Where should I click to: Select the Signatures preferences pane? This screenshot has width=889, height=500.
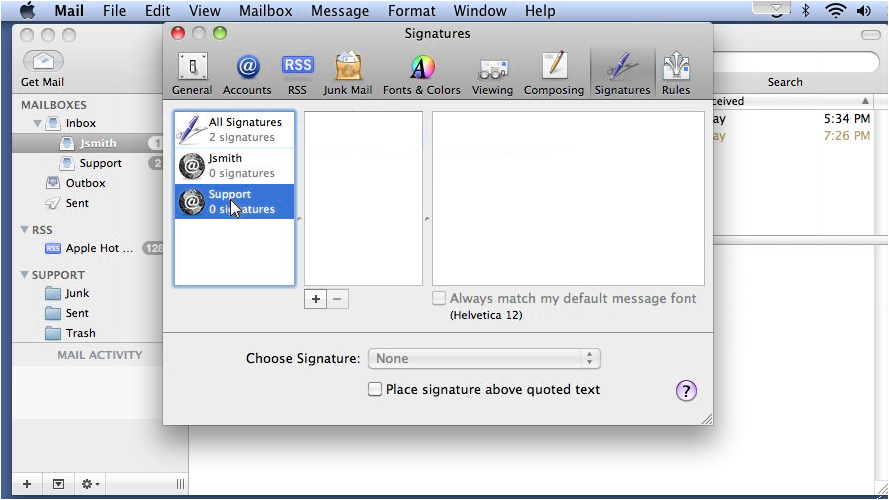pos(622,74)
